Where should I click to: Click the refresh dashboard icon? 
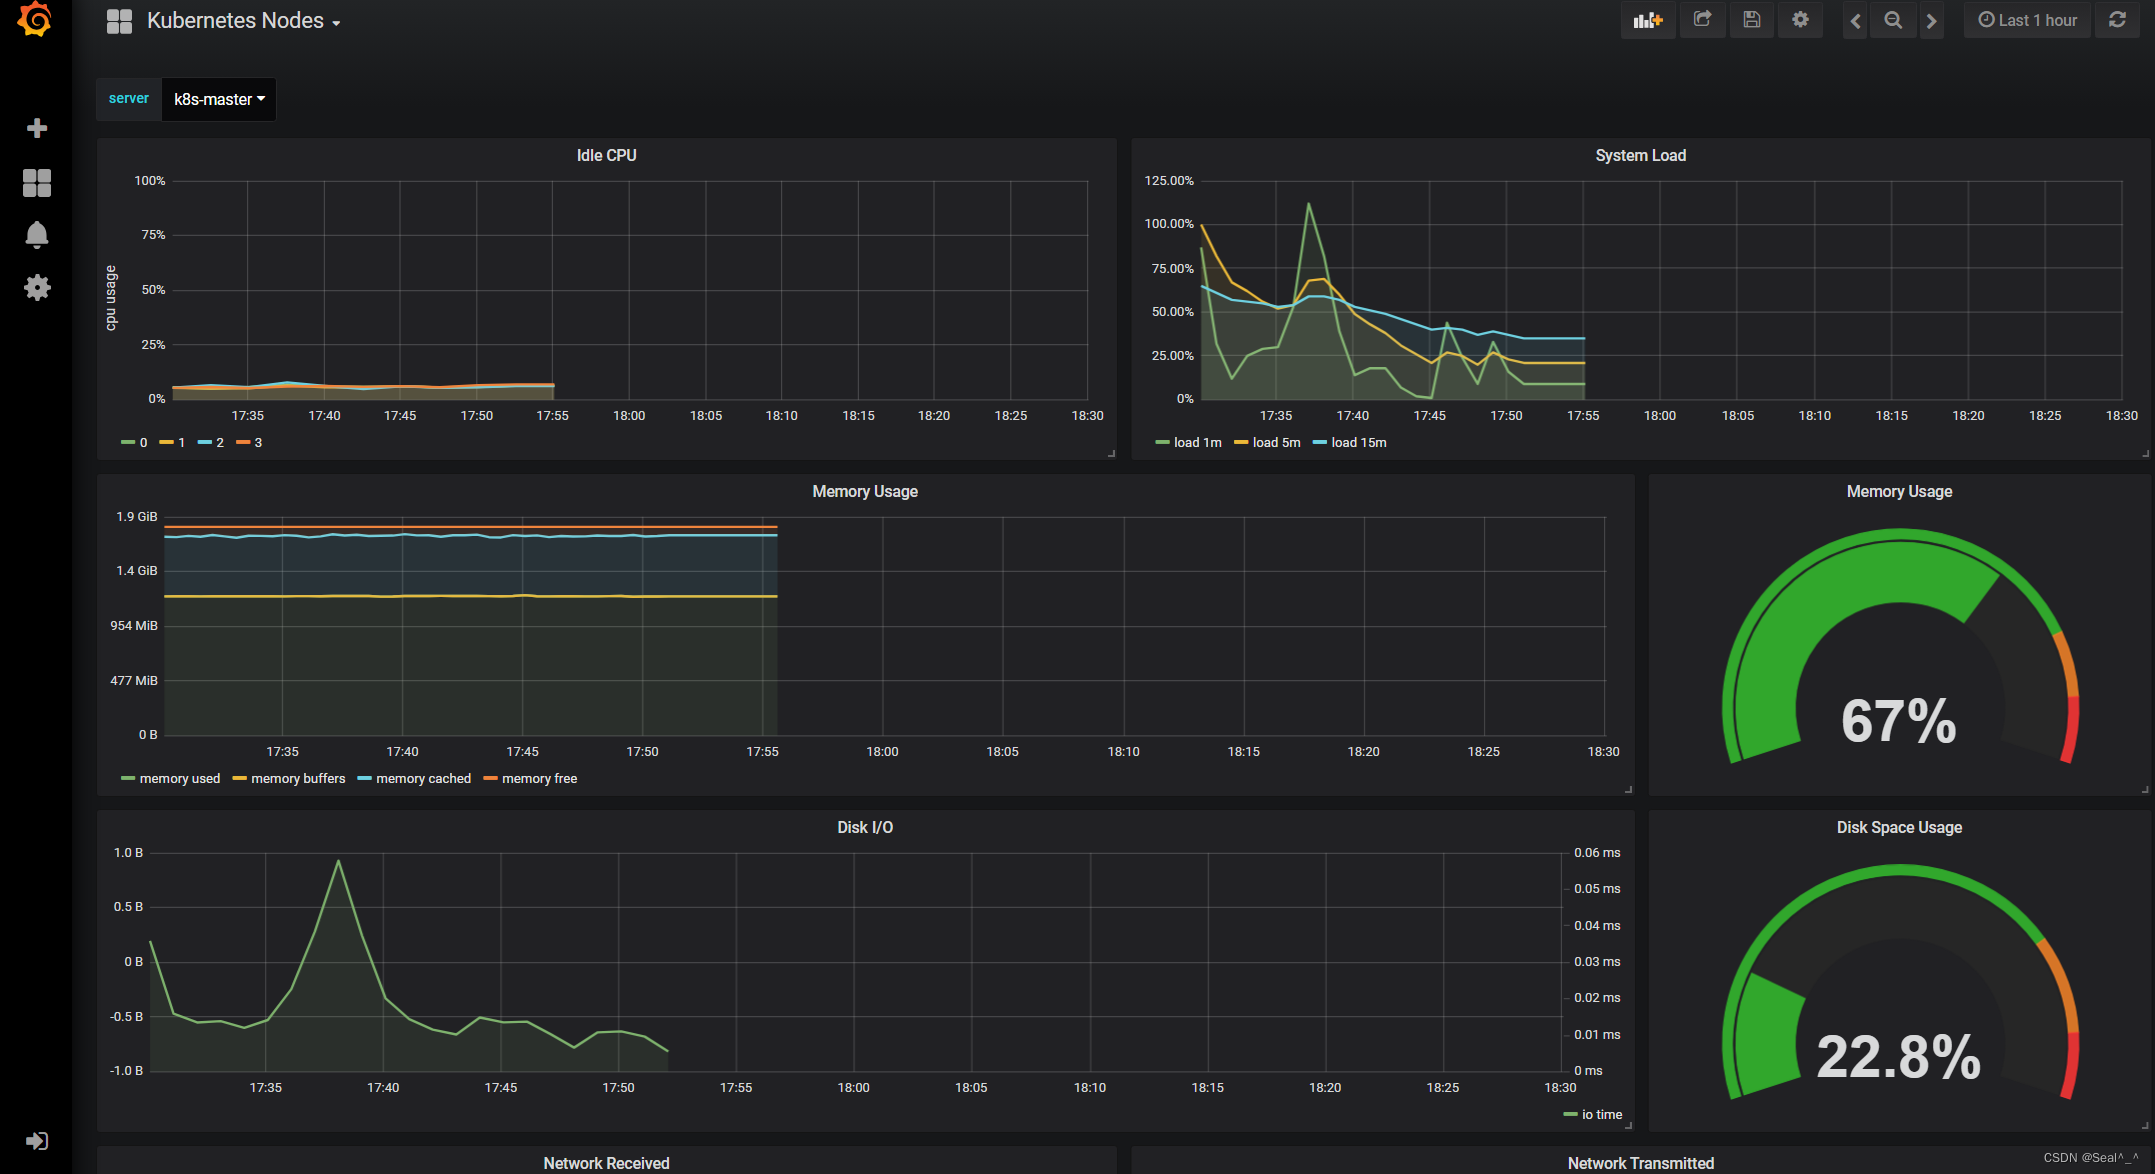click(2117, 20)
